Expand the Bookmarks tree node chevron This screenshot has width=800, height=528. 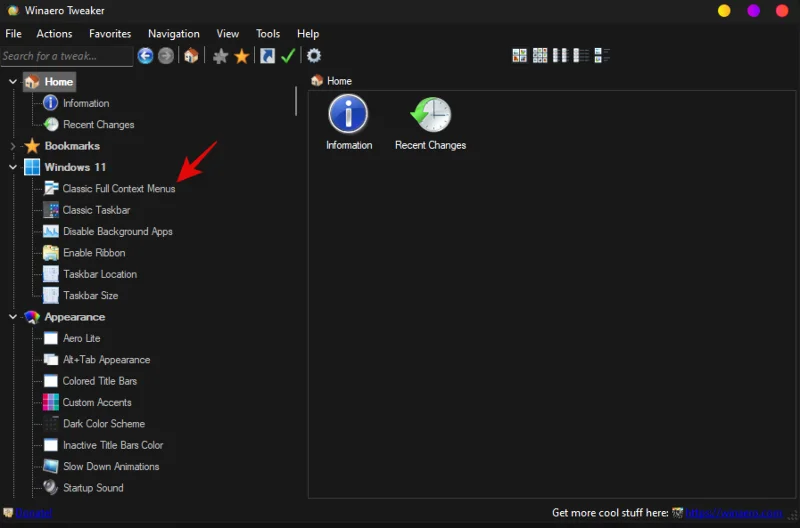click(13, 146)
